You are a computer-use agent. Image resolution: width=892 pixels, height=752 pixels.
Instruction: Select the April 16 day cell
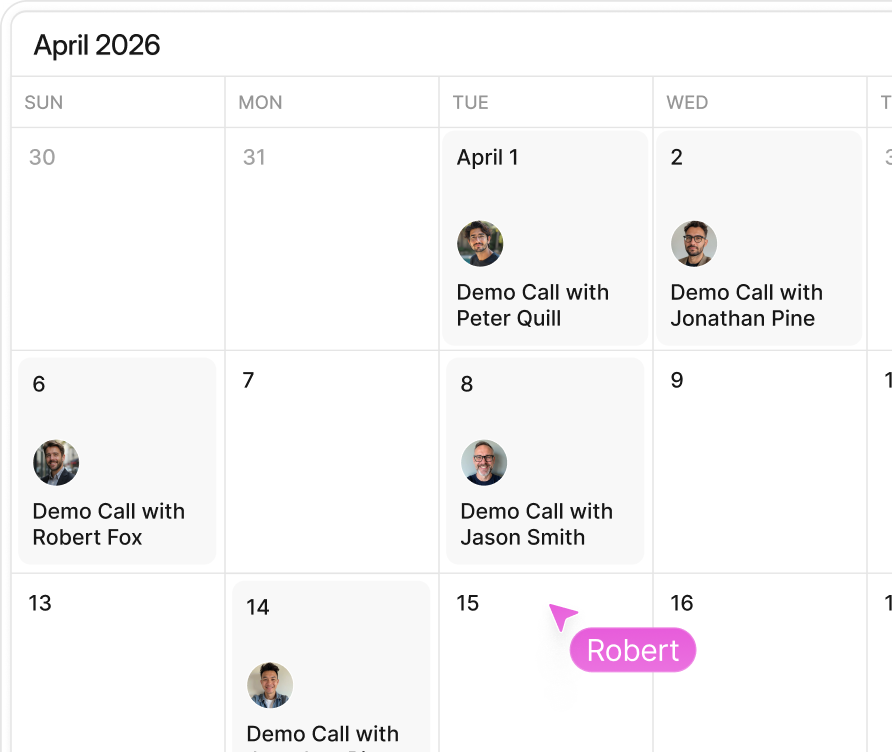pyautogui.click(x=759, y=663)
